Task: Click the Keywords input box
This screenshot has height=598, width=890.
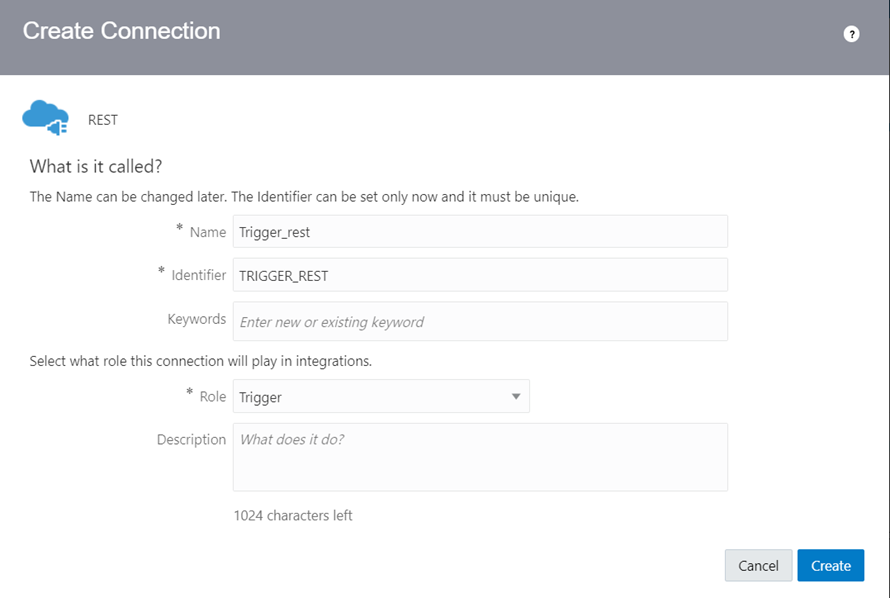Action: pos(480,322)
